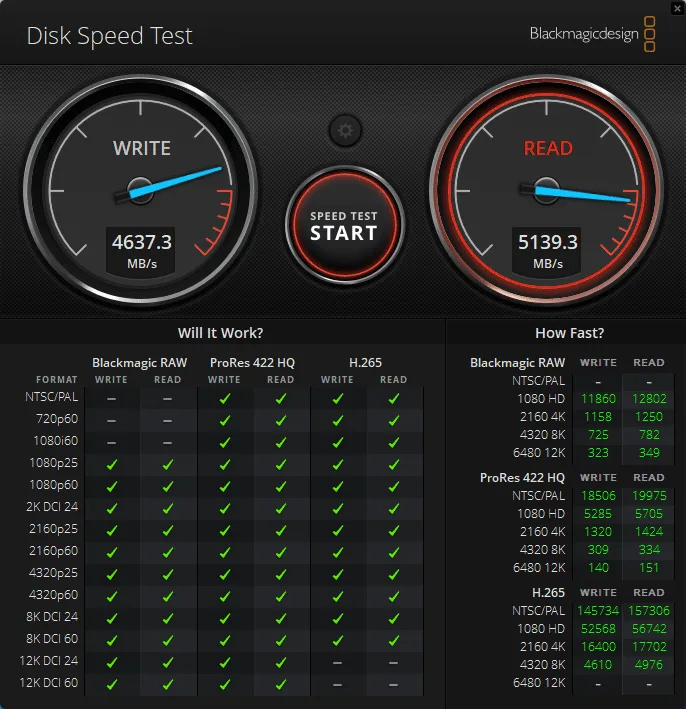The width and height of the screenshot is (686, 709).
Task: Click ProRes 422 HQ read checkmark for 2160p25
Action: pyautogui.click(x=280, y=530)
